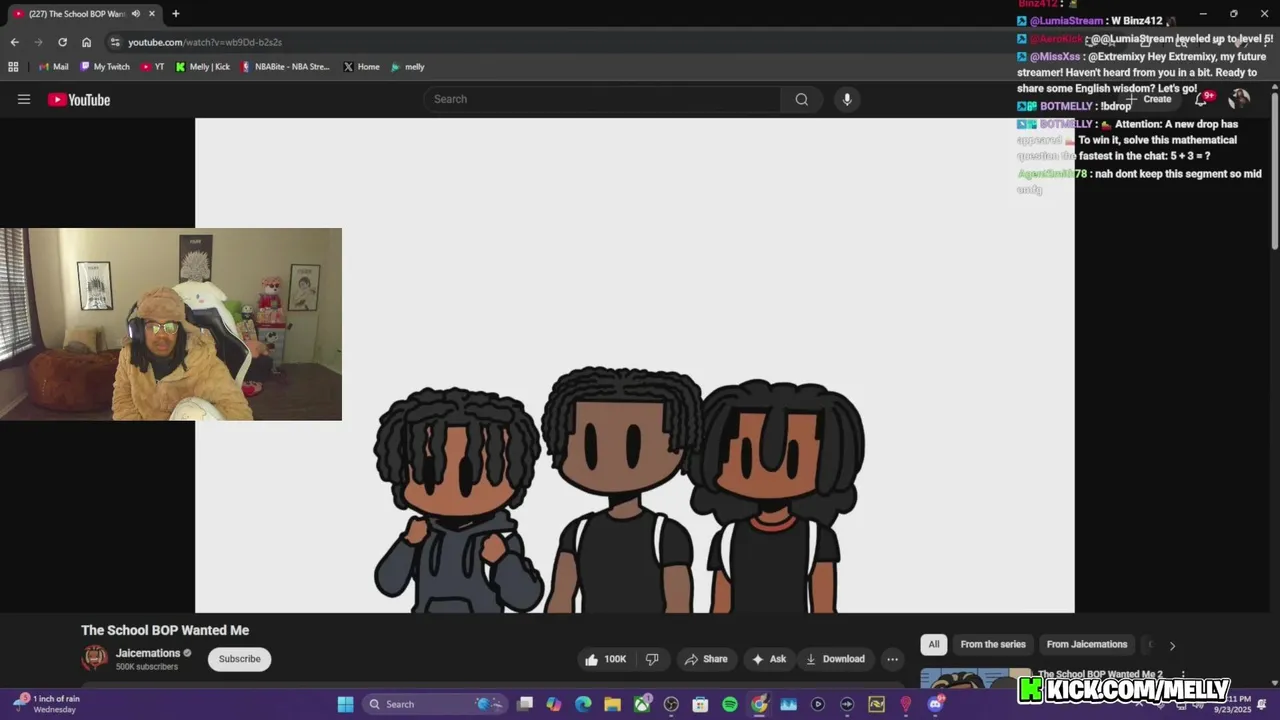The width and height of the screenshot is (1280, 720).
Task: Open the Mail bookmark
Action: pos(53,67)
